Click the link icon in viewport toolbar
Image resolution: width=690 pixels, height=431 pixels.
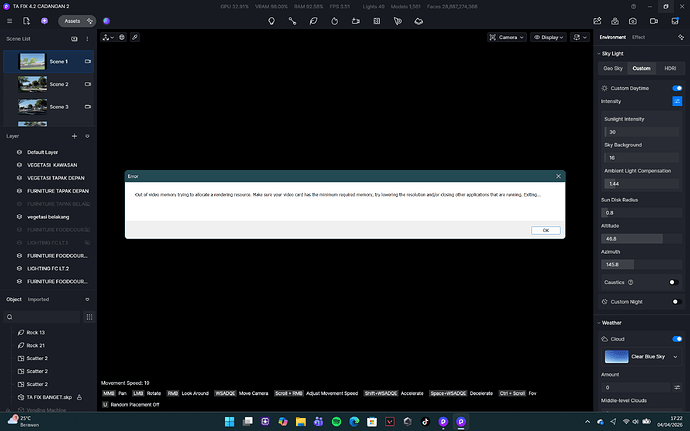135,37
